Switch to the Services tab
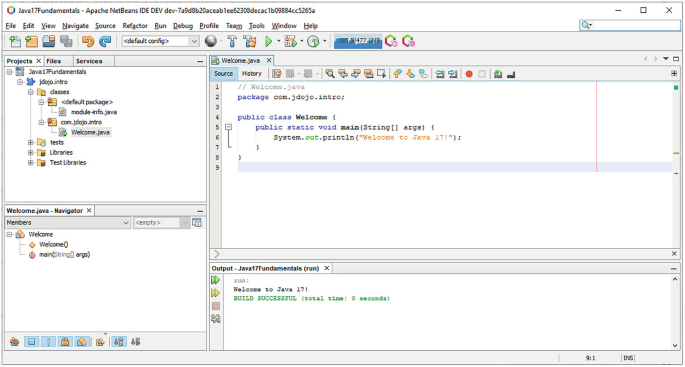The width and height of the screenshot is (685, 367). click(89, 61)
